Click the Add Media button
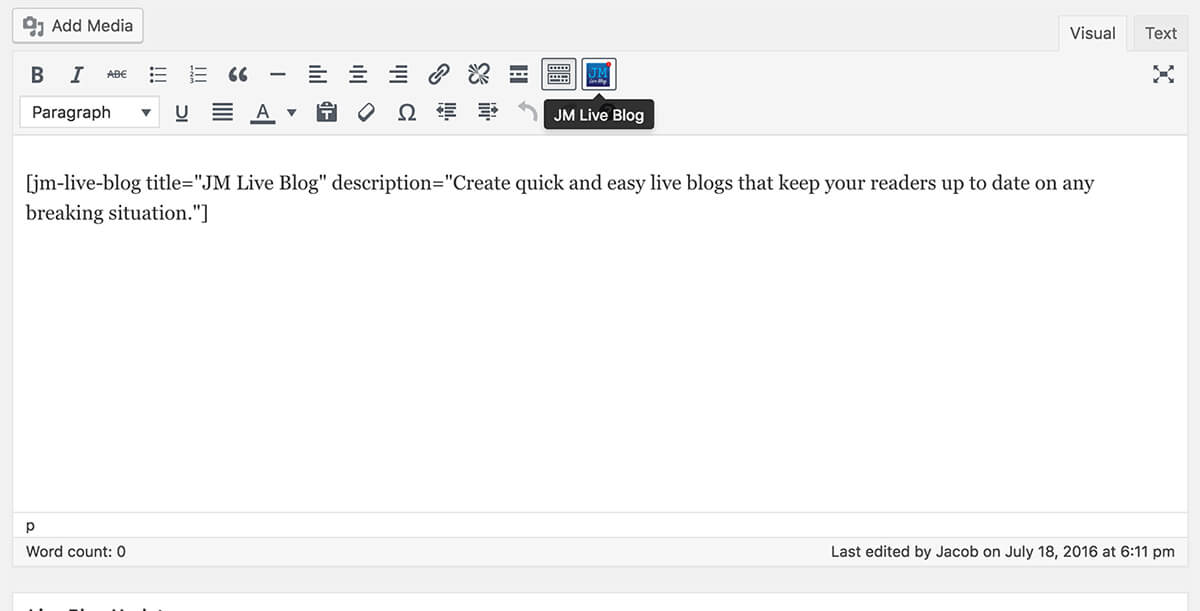Viewport: 1200px width, 611px height. (78, 26)
